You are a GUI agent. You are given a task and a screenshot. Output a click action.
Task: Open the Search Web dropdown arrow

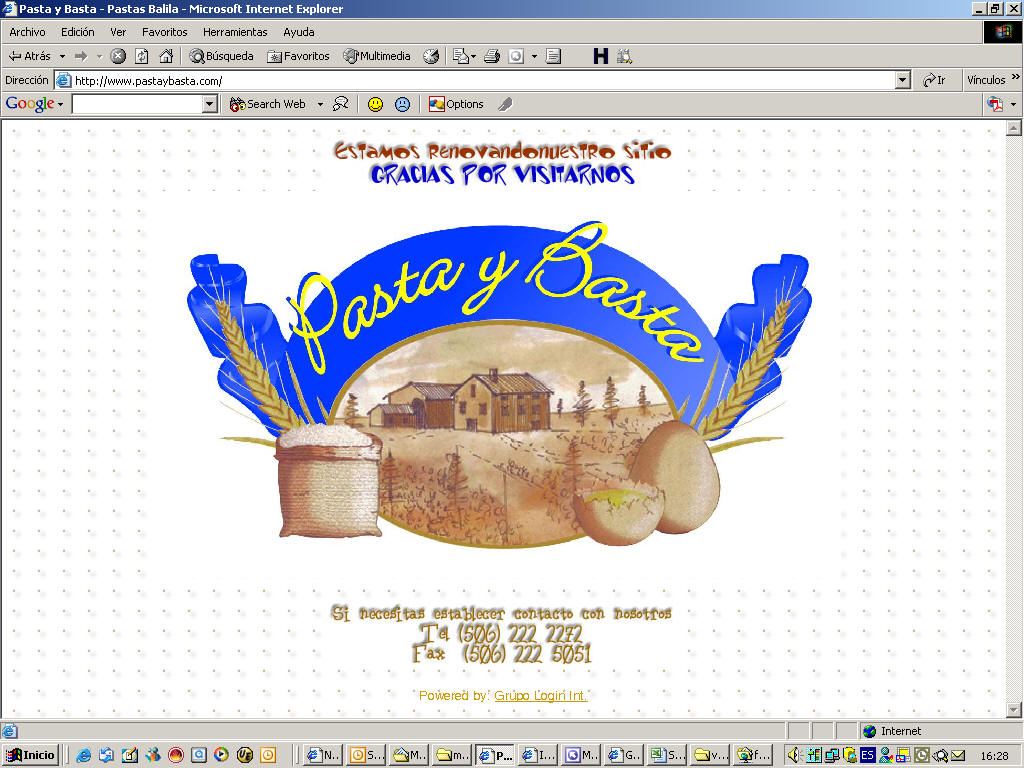coord(320,104)
